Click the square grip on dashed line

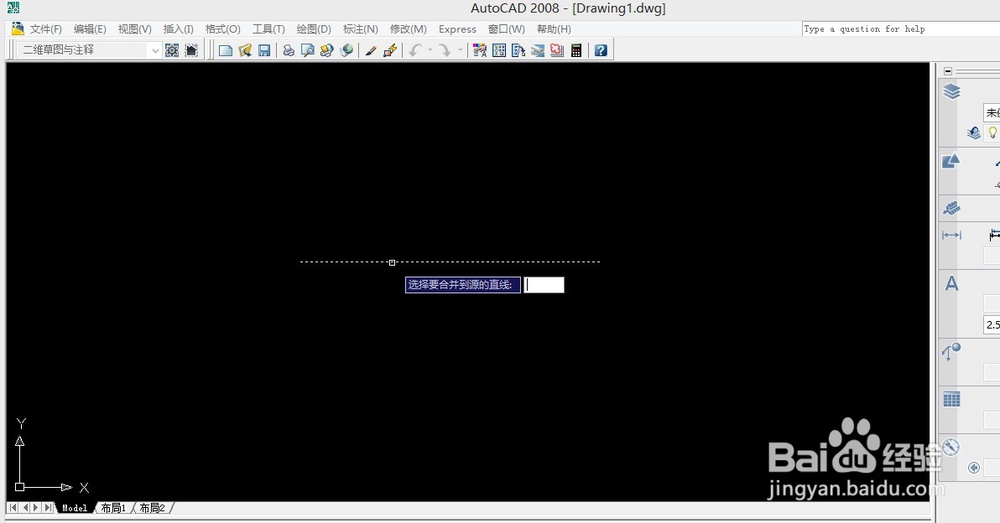pos(392,262)
